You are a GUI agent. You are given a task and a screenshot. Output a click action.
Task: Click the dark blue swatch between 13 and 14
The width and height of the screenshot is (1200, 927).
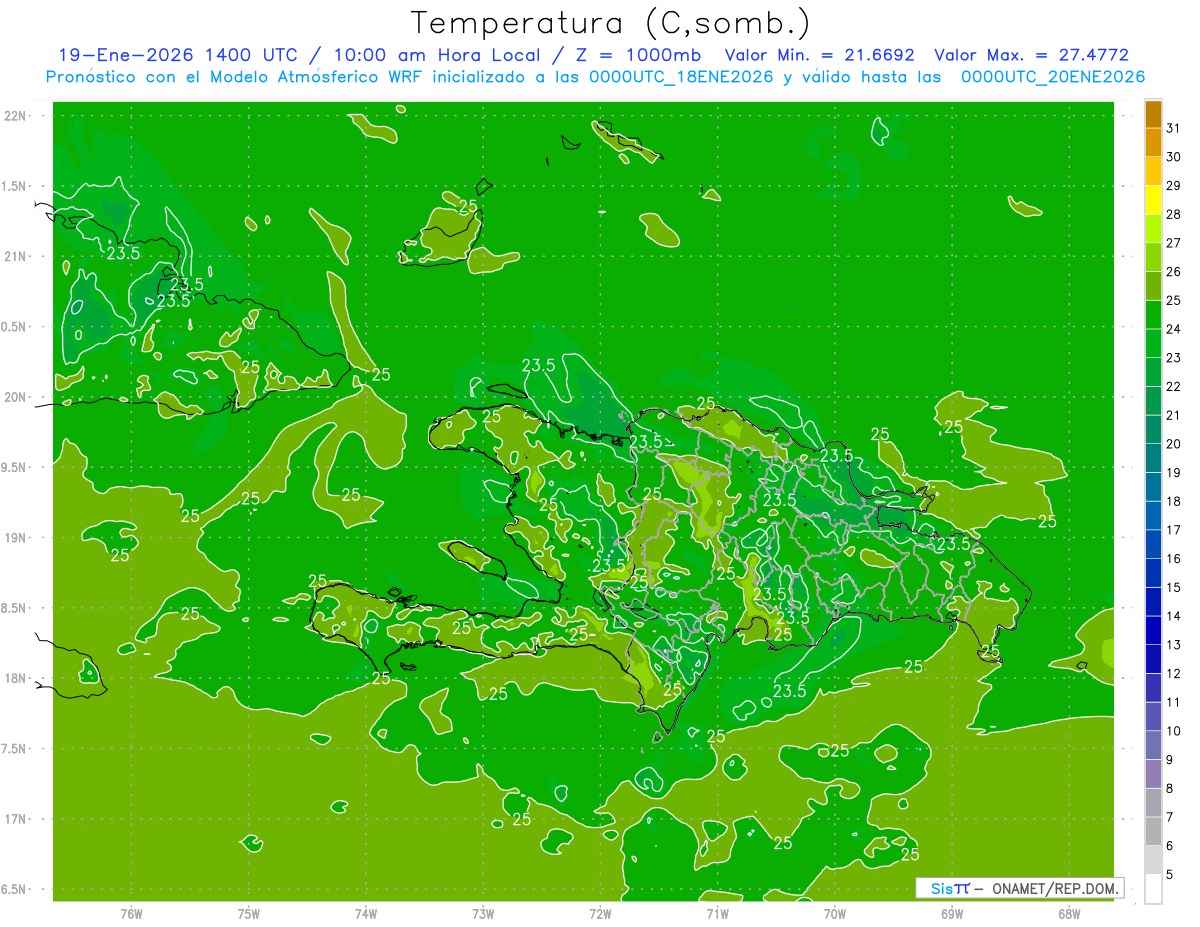pos(1153,631)
